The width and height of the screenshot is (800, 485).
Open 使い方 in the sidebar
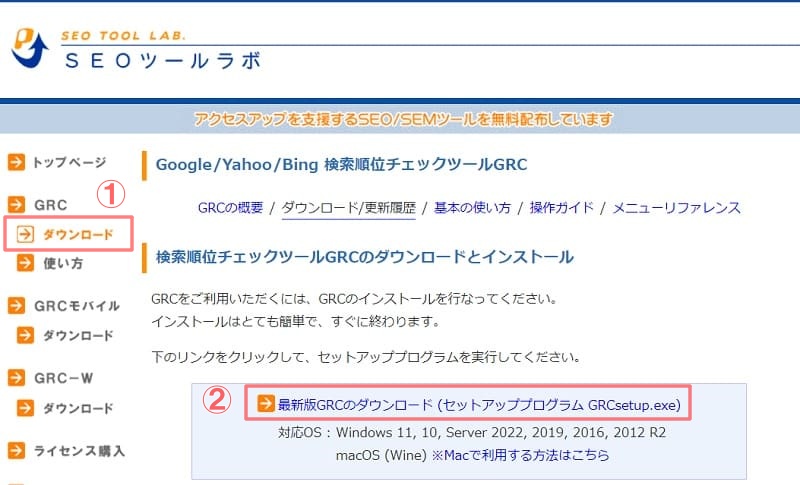pyautogui.click(x=63, y=263)
